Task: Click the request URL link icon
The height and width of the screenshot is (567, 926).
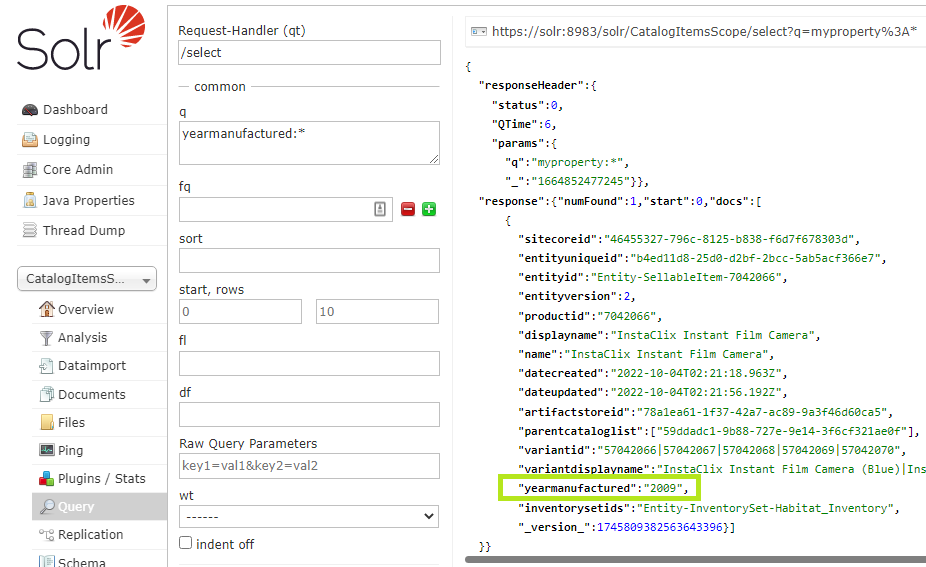Action: click(x=478, y=31)
